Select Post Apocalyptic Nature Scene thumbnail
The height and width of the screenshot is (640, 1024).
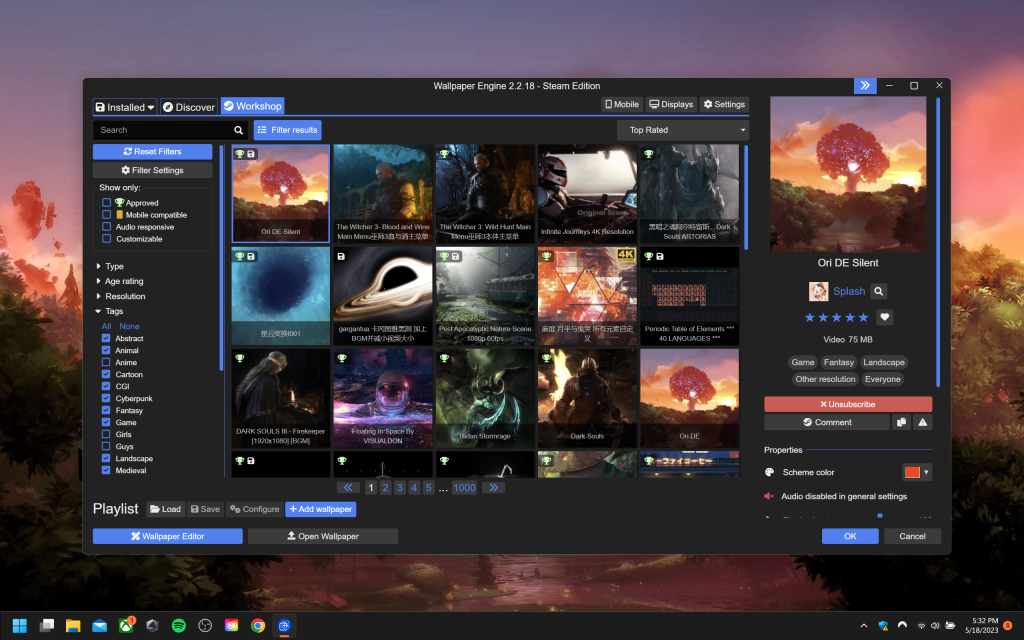pyautogui.click(x=485, y=296)
